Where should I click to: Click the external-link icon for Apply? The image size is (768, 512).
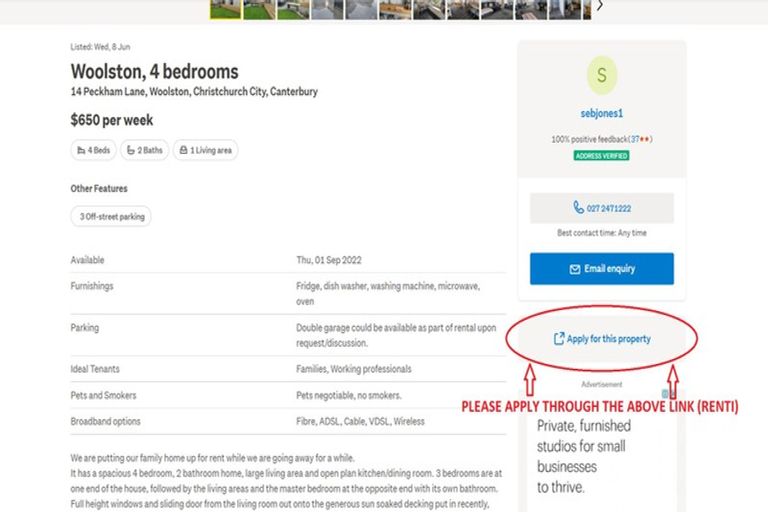[558, 339]
